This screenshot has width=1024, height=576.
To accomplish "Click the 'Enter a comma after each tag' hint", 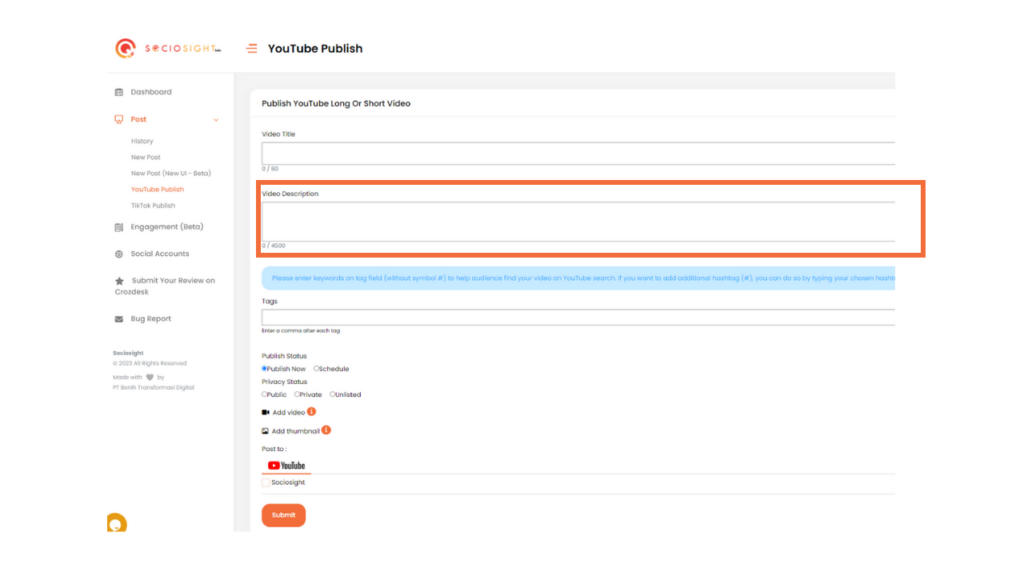I will coord(301,331).
